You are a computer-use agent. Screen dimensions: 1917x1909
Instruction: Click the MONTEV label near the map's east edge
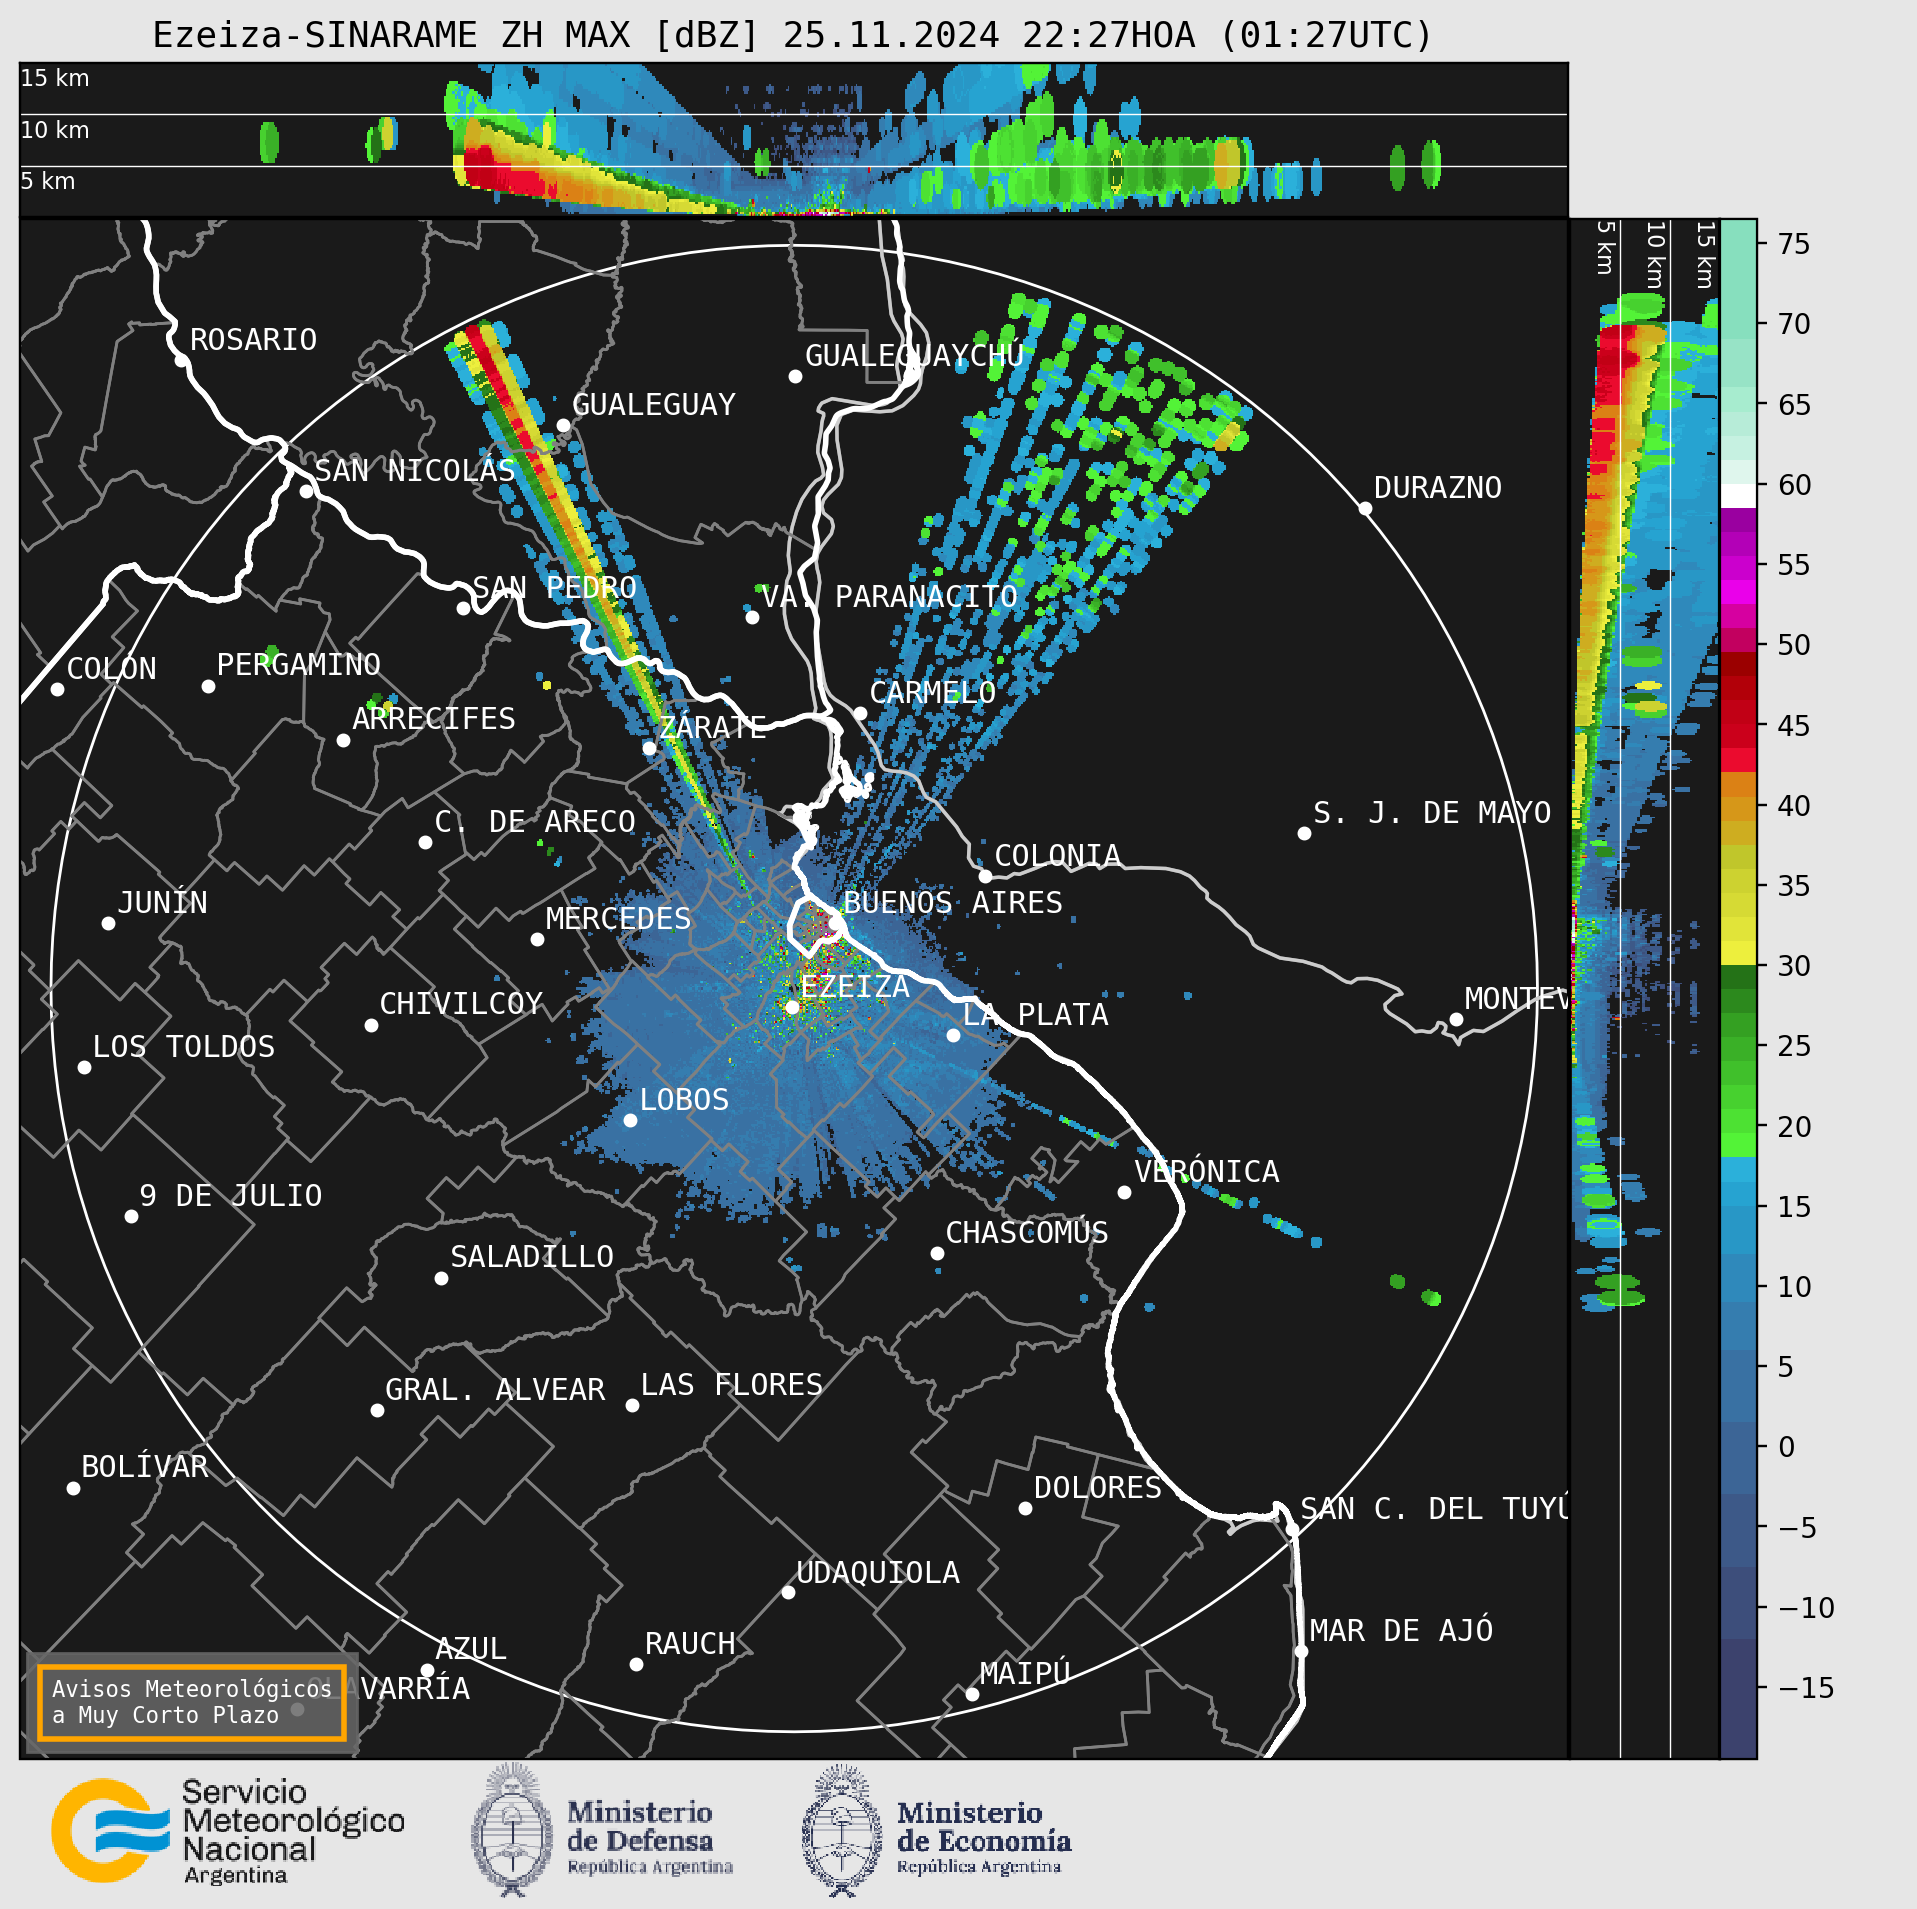click(1516, 999)
